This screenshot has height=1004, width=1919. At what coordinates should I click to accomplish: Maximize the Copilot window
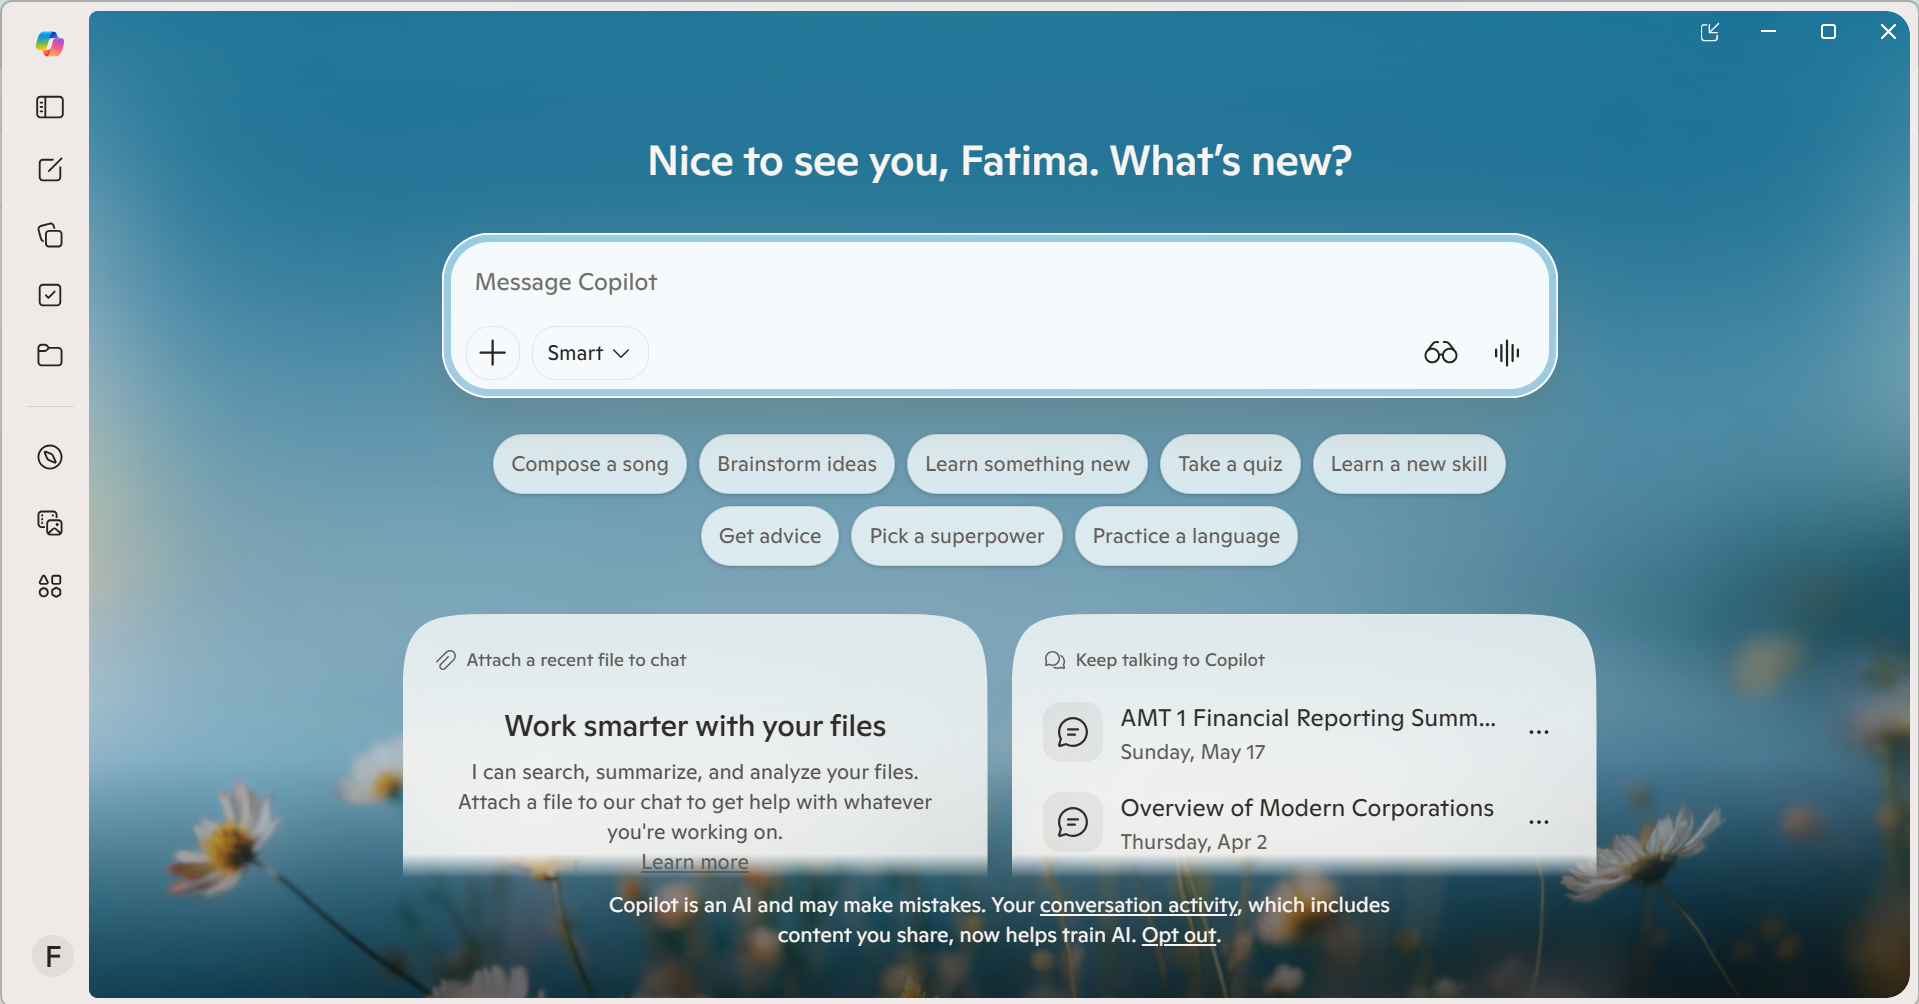1828,32
